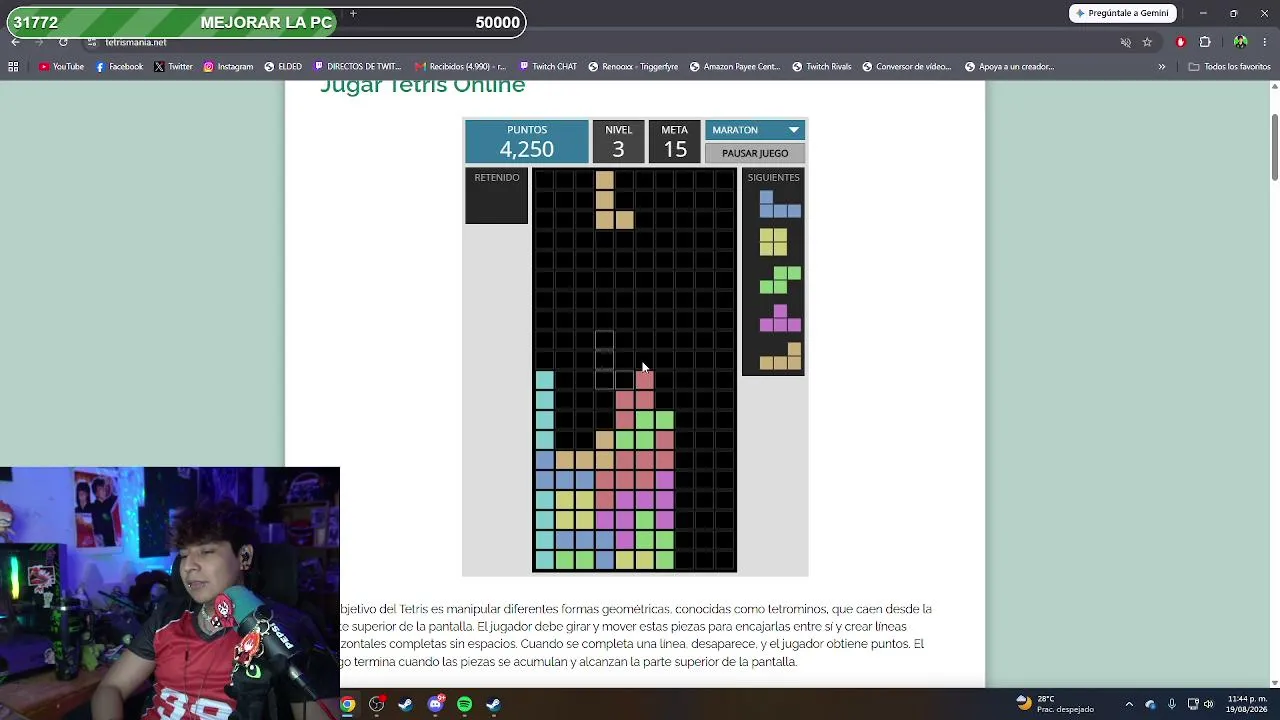Open Discord from taskbar

[x=435, y=704]
